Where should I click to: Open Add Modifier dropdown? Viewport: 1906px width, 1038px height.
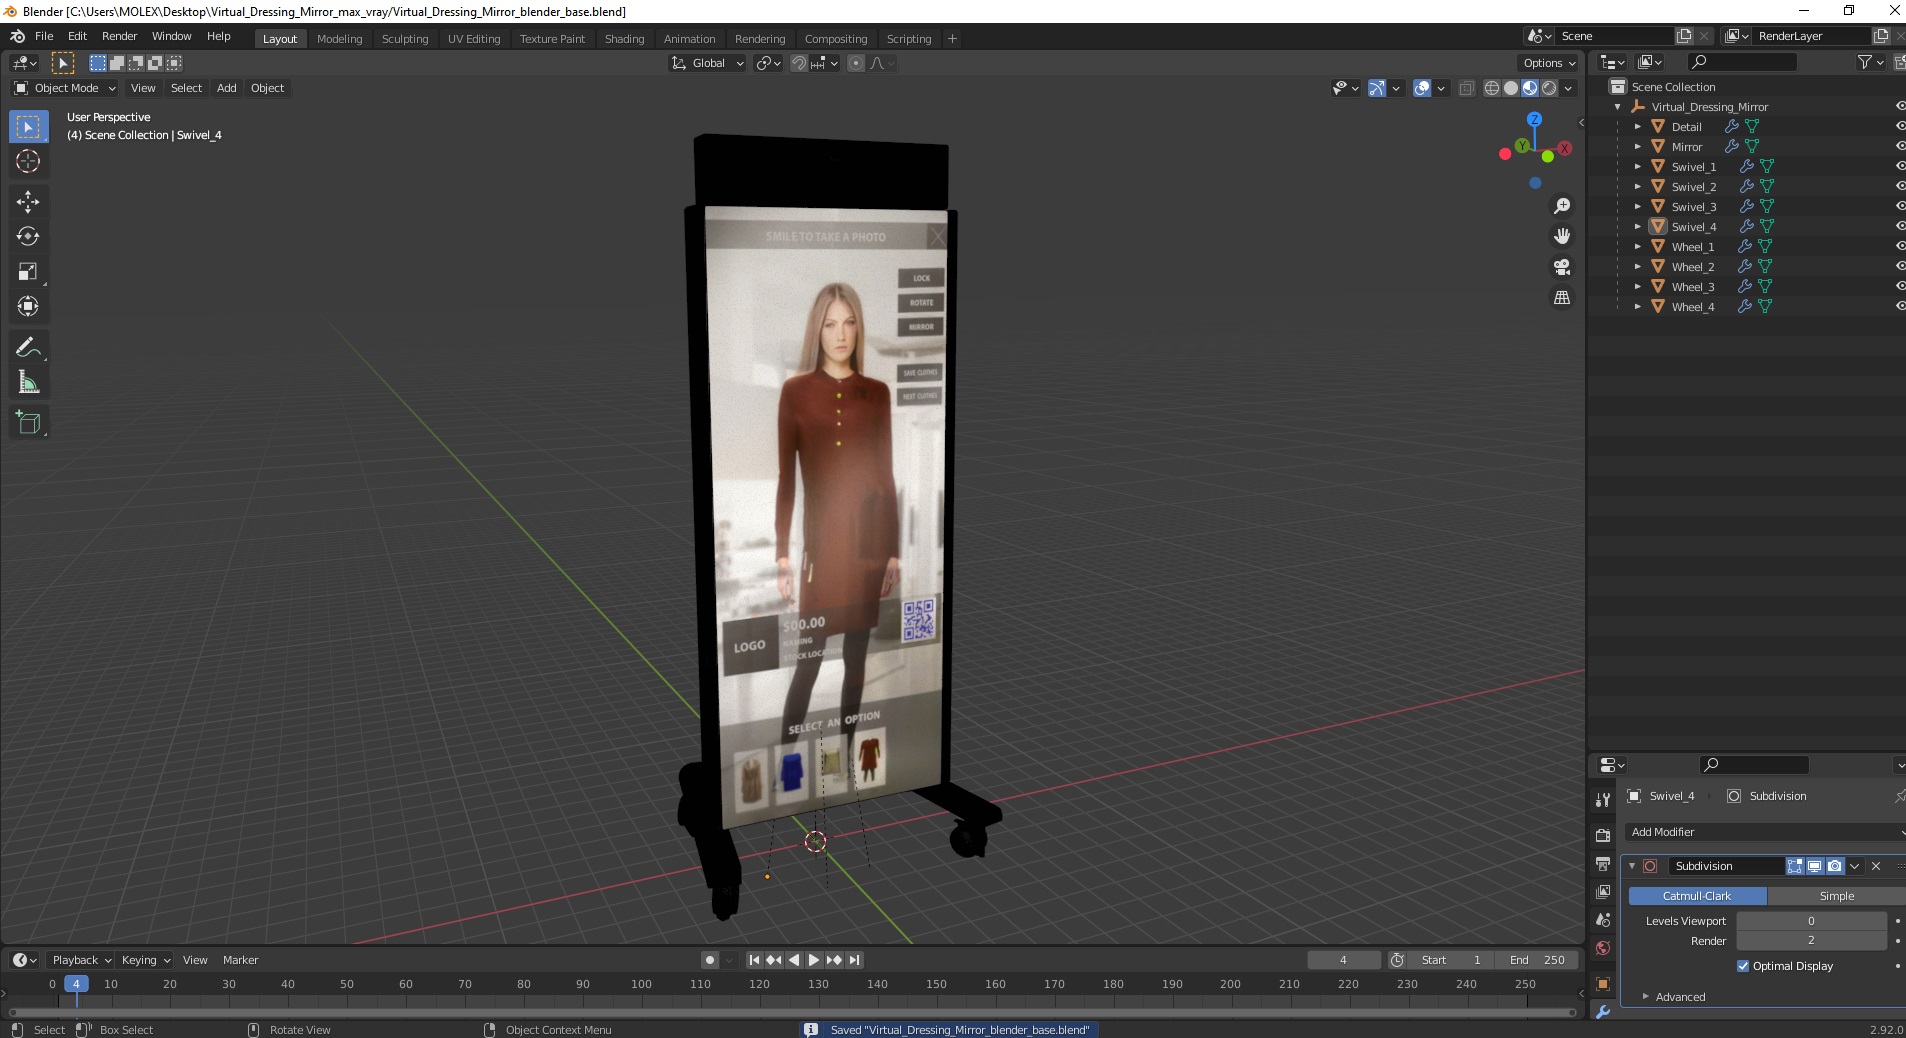(x=1764, y=832)
